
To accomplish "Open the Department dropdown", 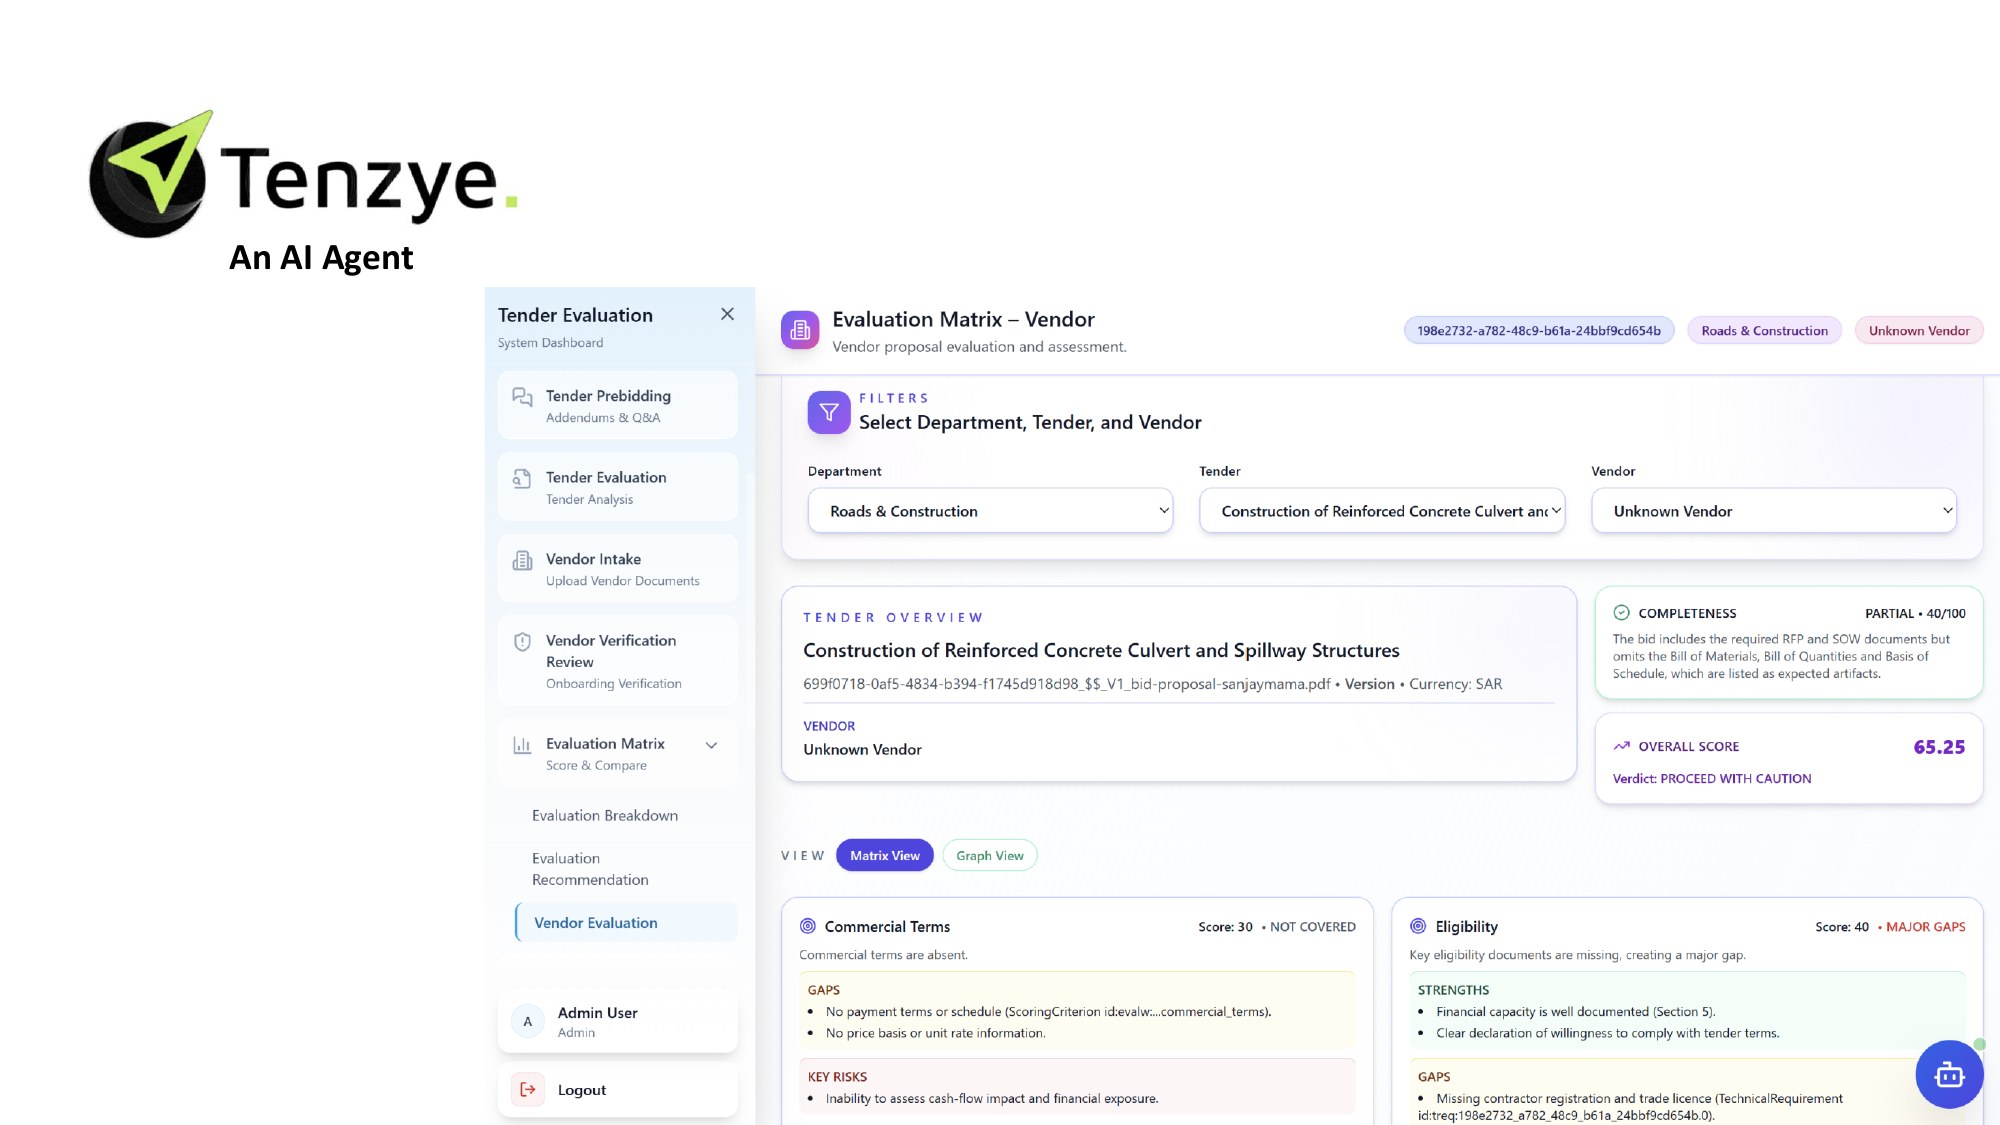I will (x=990, y=511).
